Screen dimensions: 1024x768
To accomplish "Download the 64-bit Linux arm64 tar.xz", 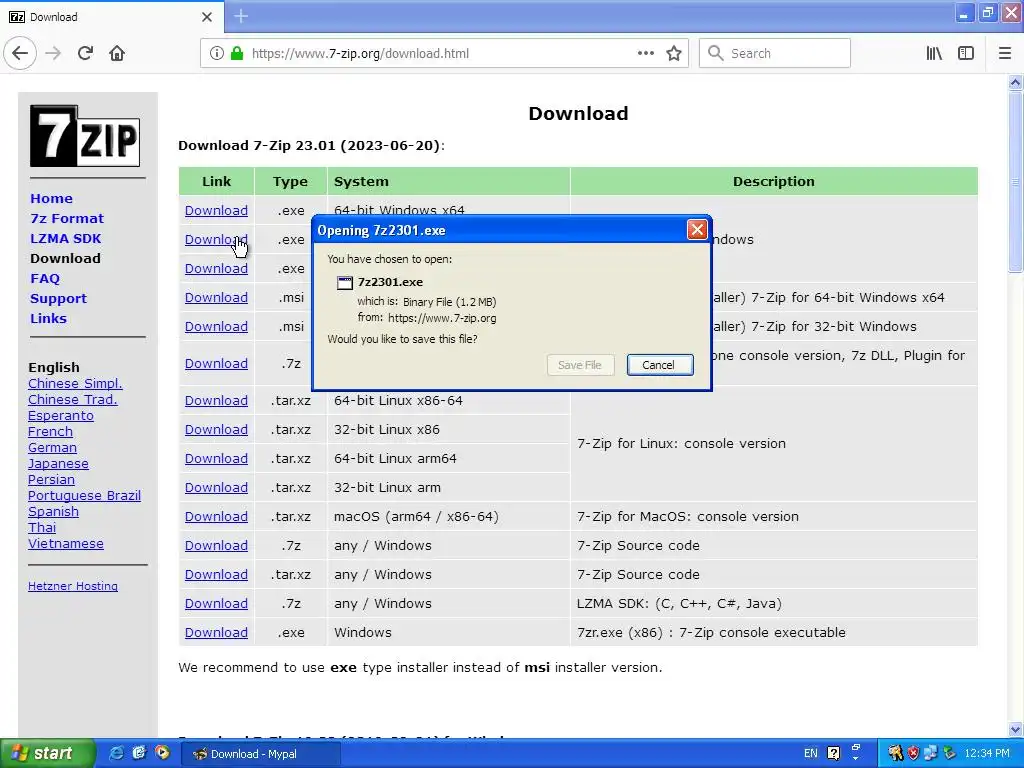I will (x=216, y=459).
